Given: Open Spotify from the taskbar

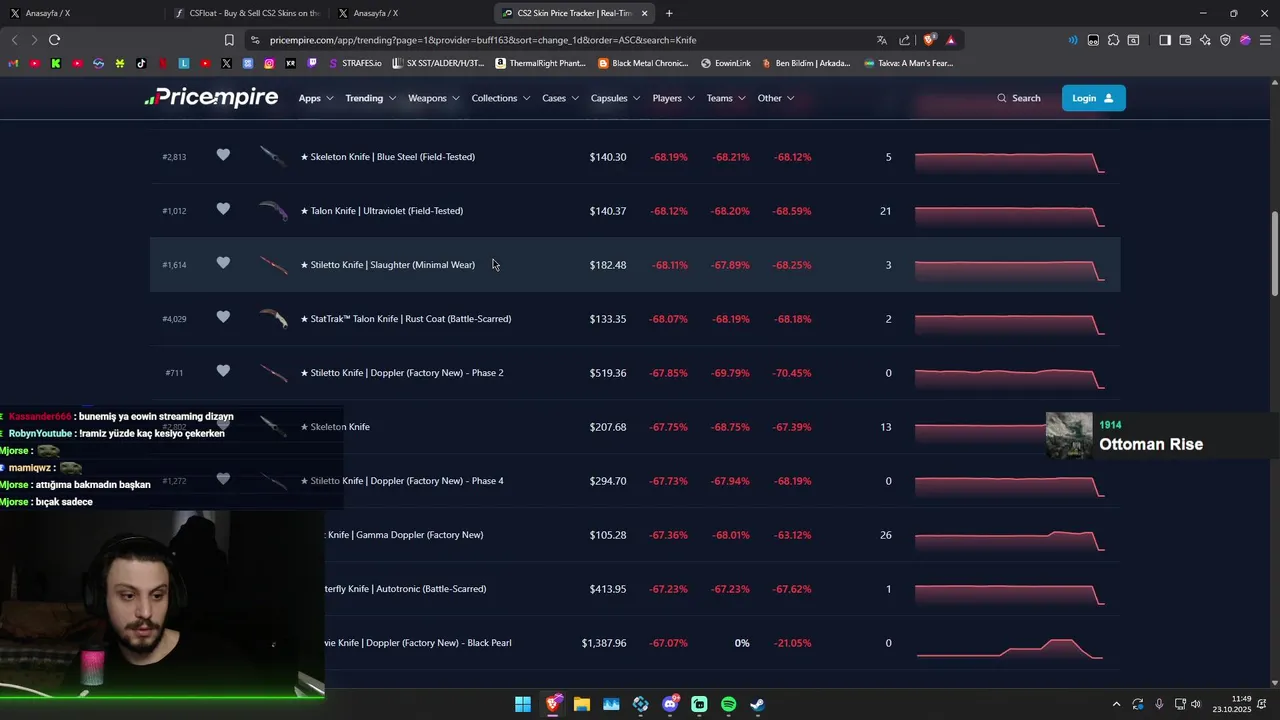Looking at the screenshot, I should 729,704.
